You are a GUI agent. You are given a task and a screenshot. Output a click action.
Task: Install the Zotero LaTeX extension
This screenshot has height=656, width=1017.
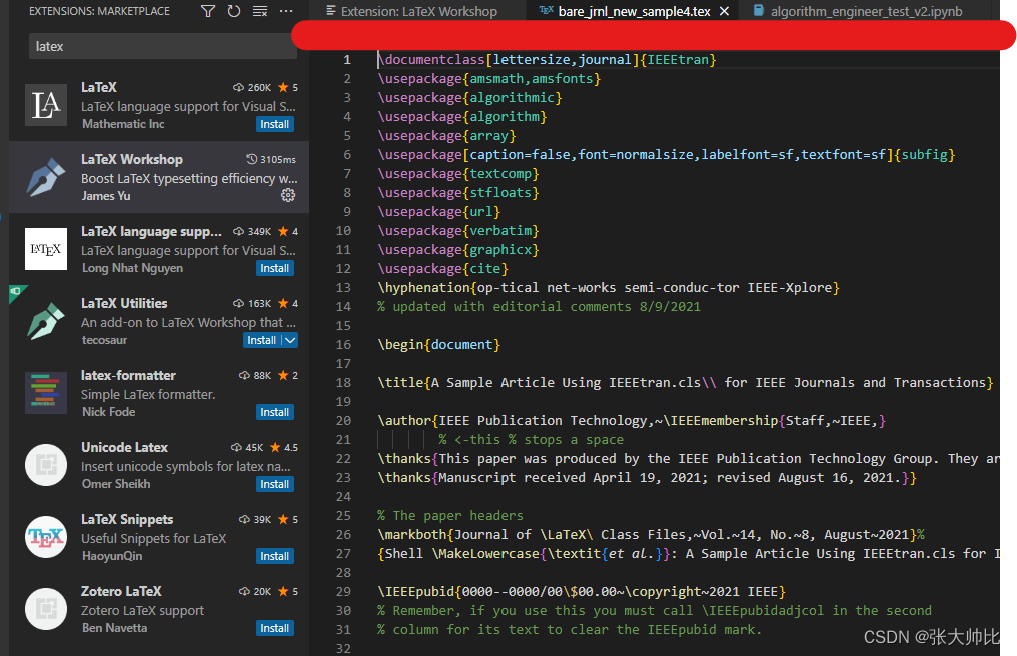tap(274, 628)
